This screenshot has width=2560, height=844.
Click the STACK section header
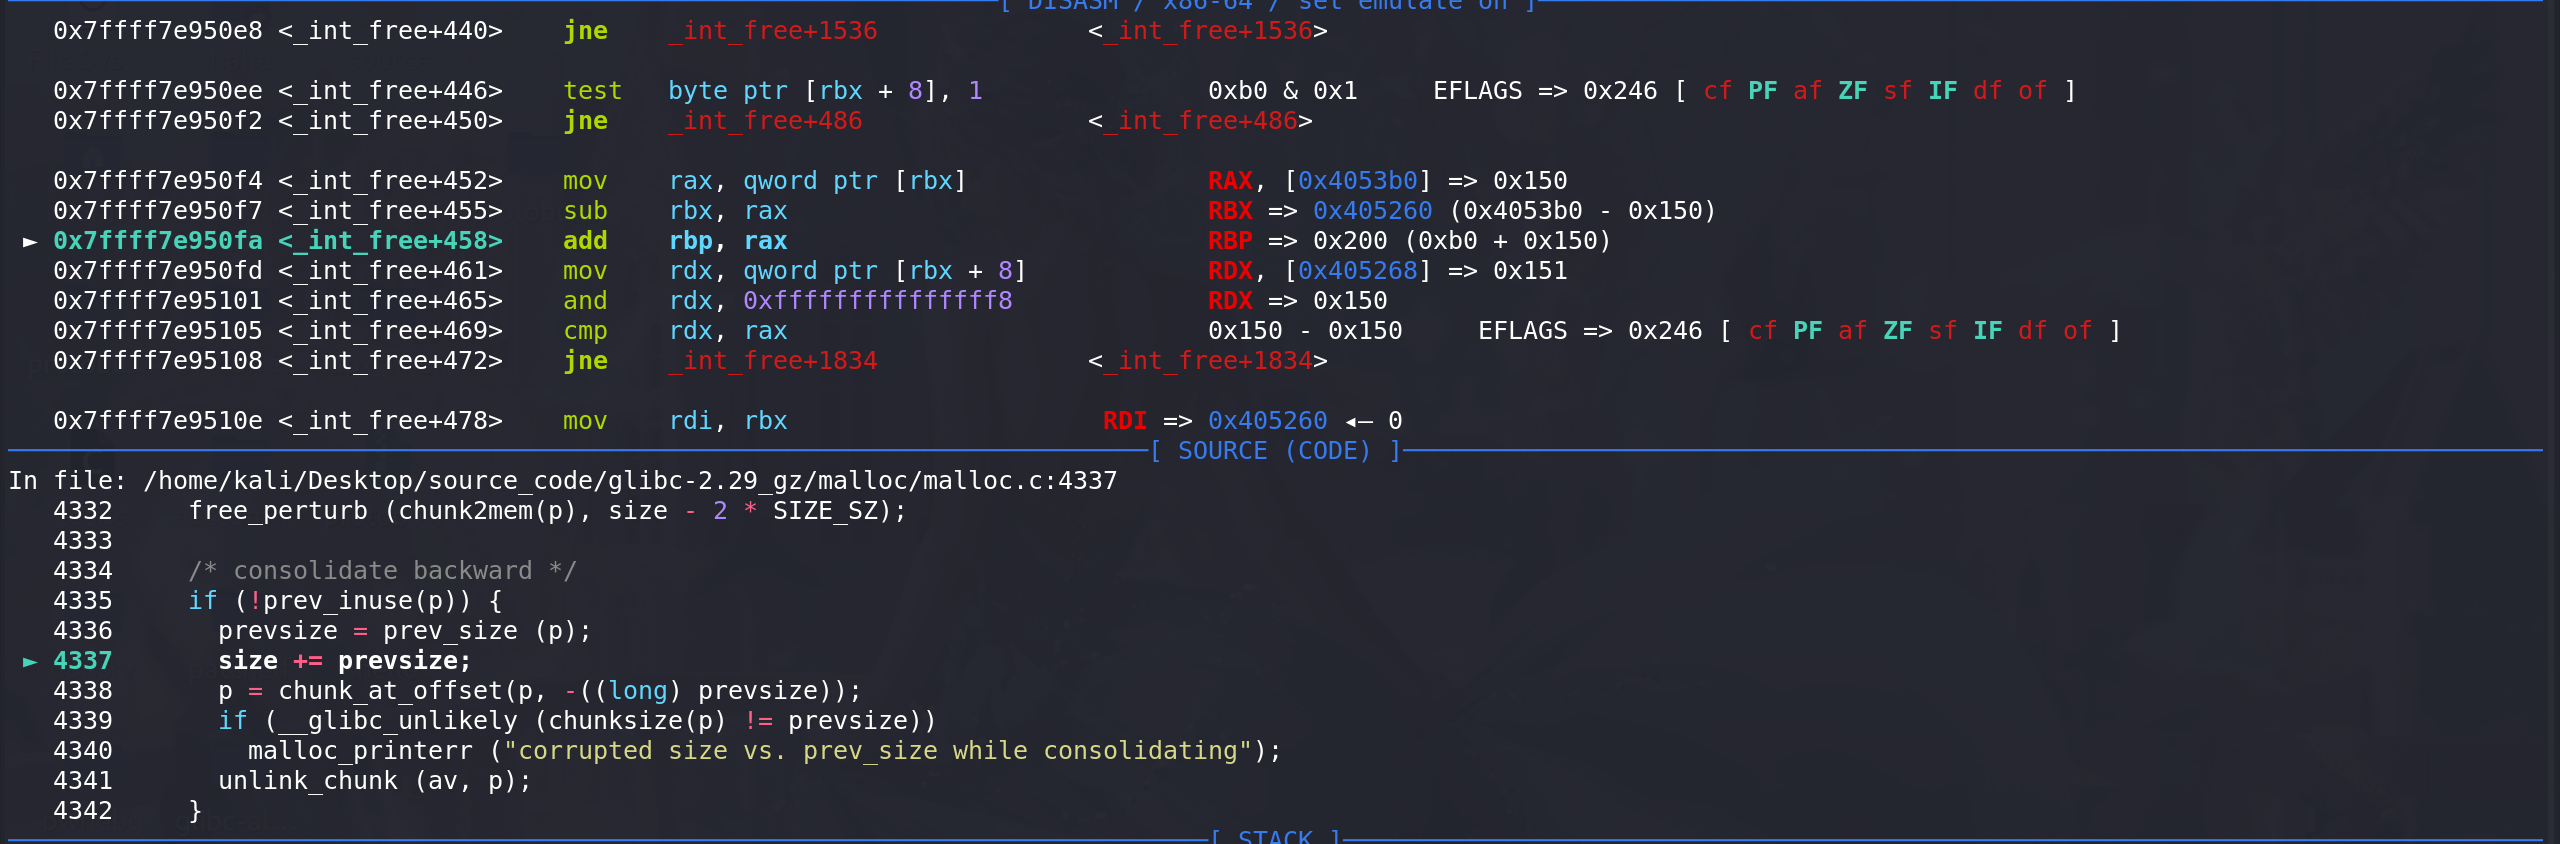1275,837
